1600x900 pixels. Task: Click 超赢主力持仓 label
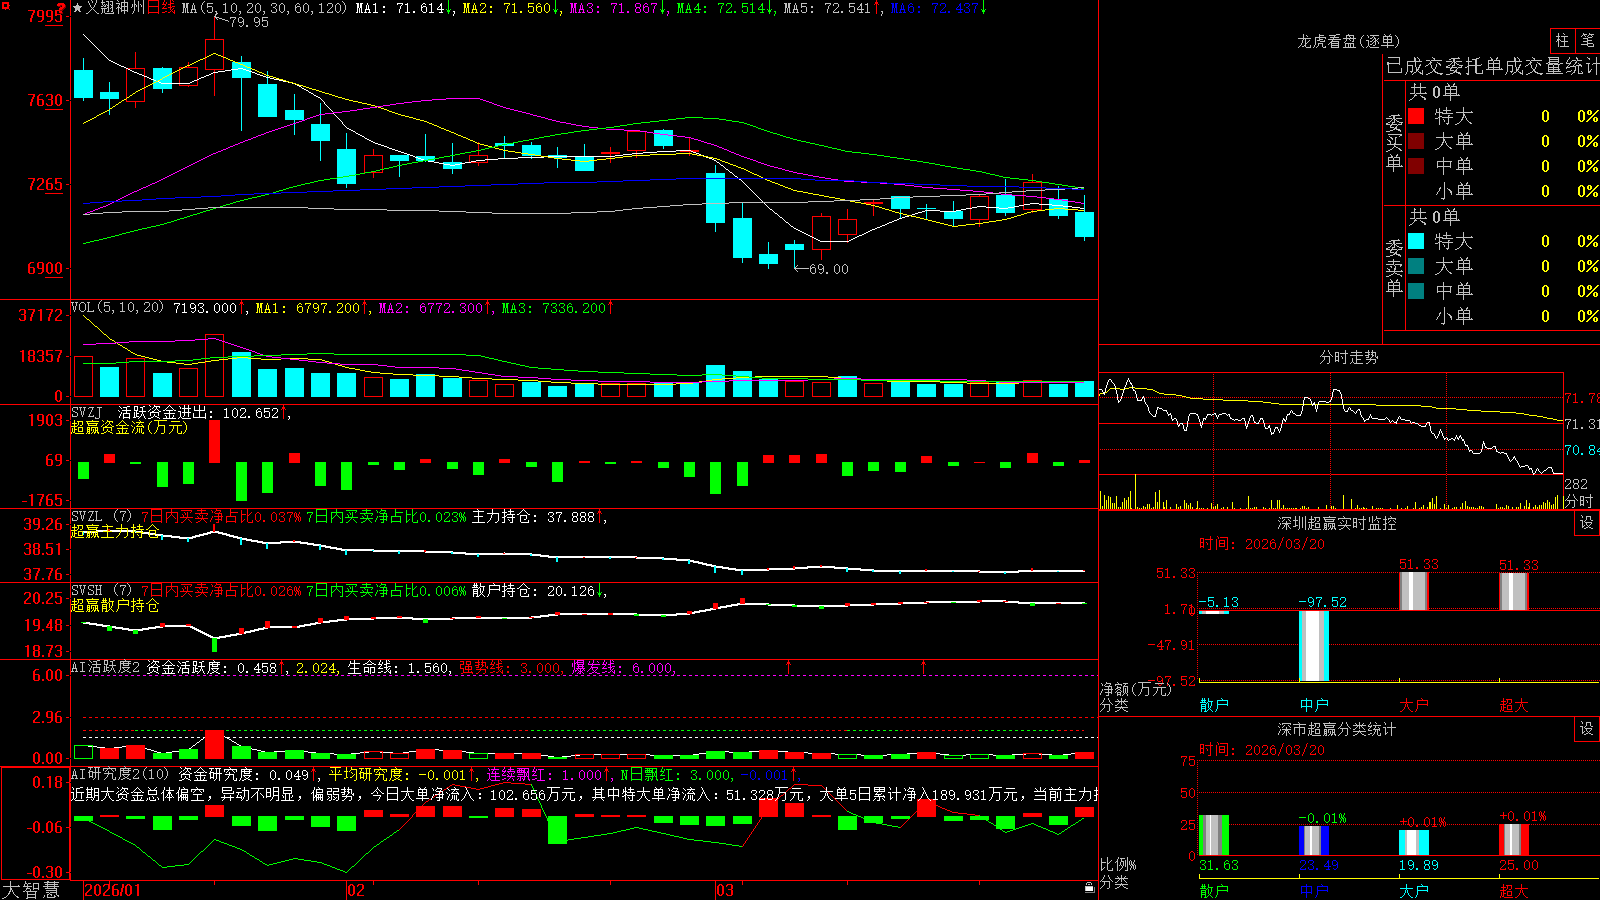point(115,531)
